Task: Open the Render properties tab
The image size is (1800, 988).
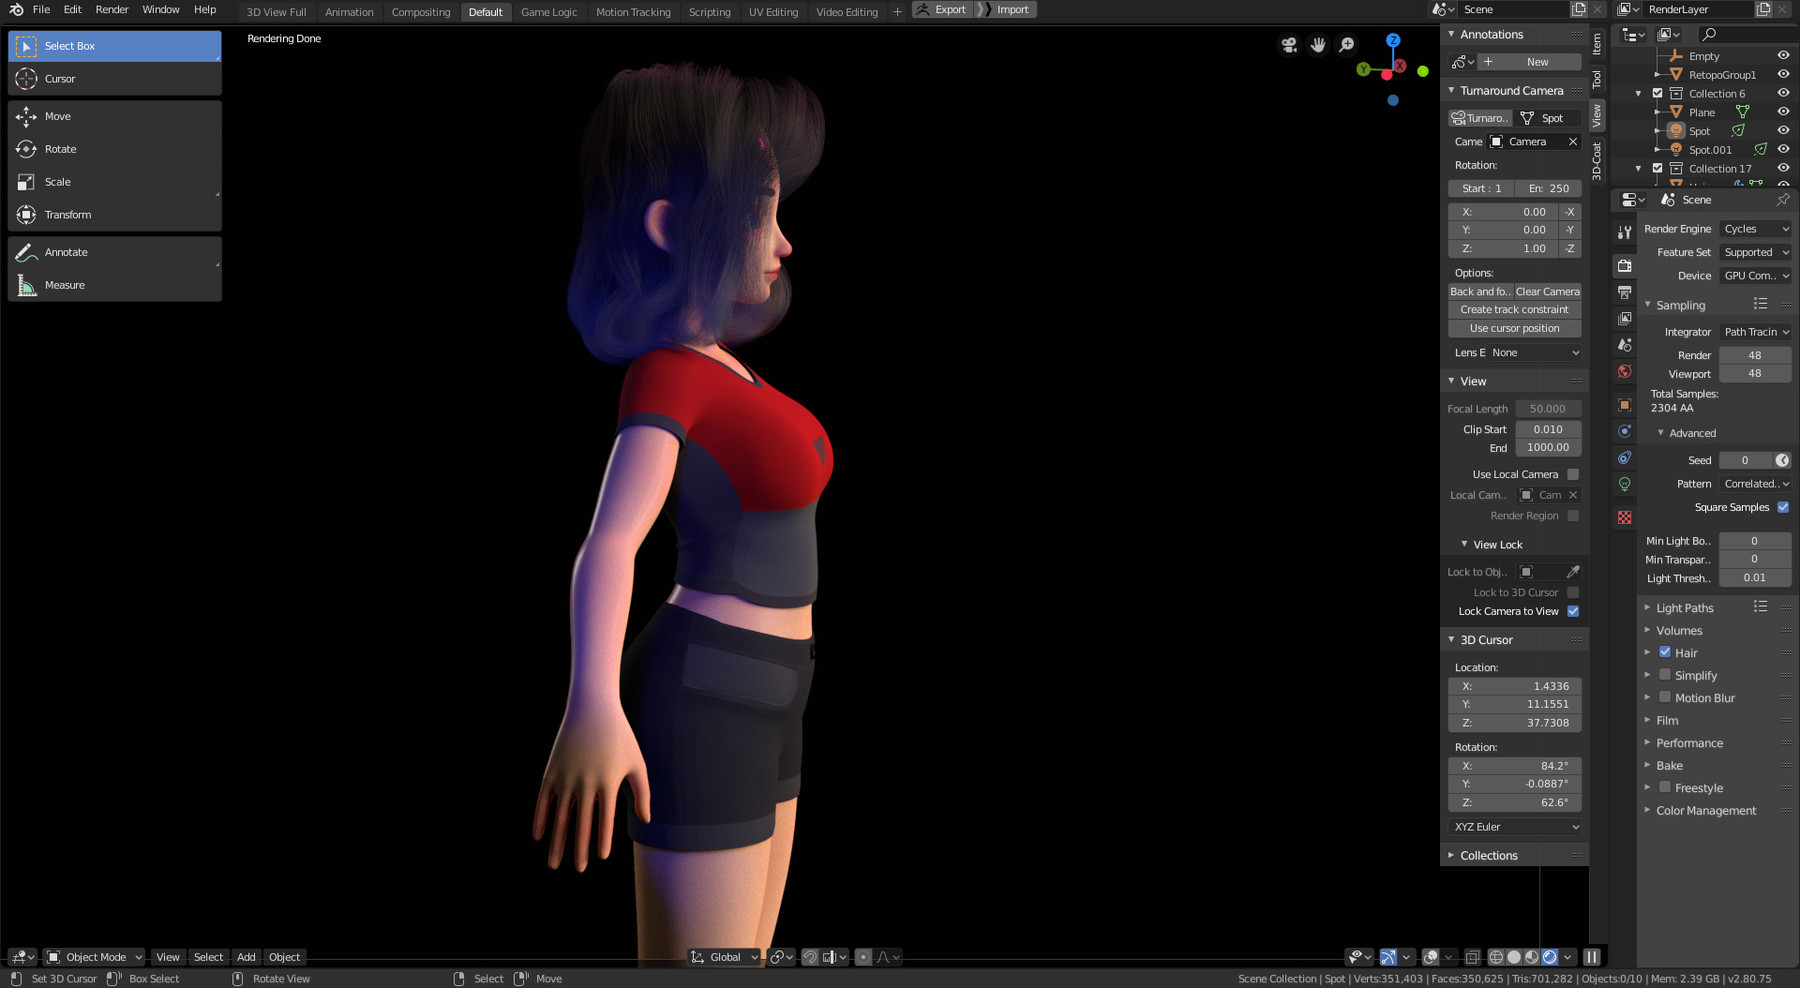Action: [1624, 266]
